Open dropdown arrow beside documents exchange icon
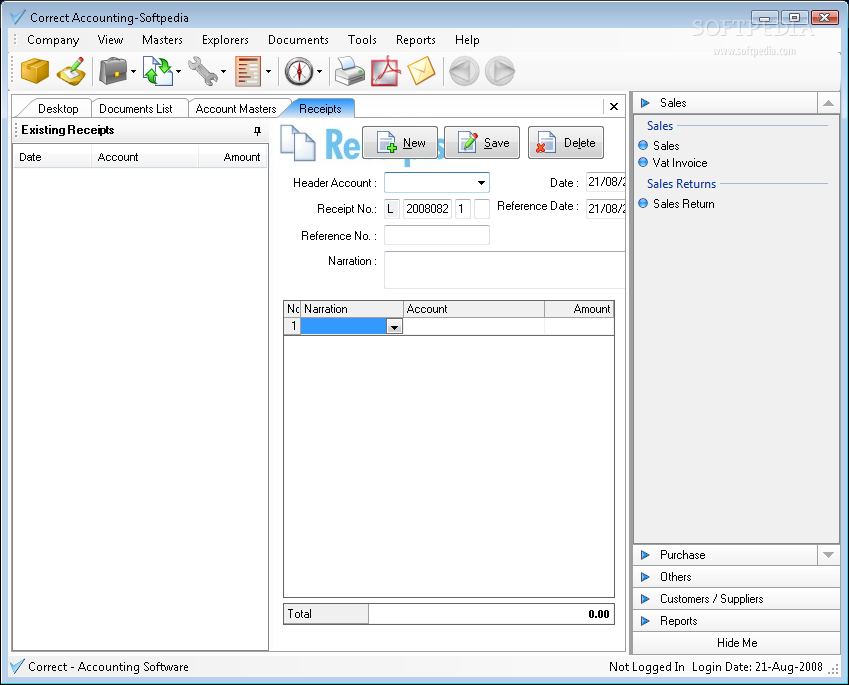Image resolution: width=849 pixels, height=685 pixels. 178,71
